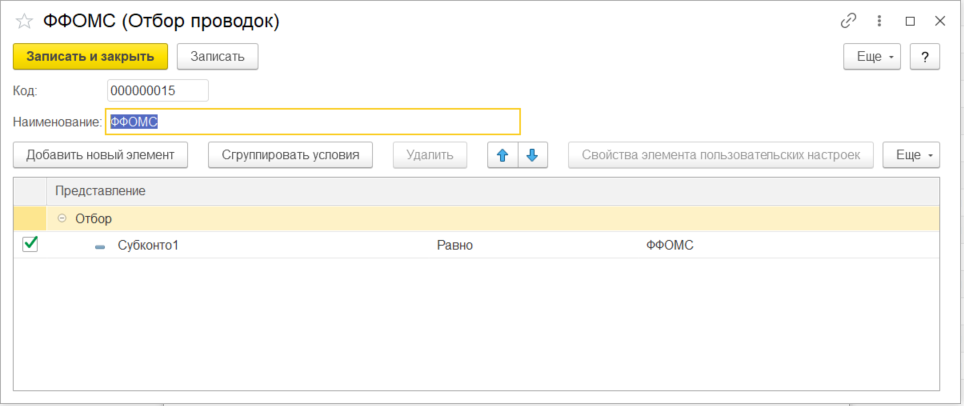Uncheck the Субконто1 filter checkbox
The image size is (964, 406).
pyautogui.click(x=30, y=244)
